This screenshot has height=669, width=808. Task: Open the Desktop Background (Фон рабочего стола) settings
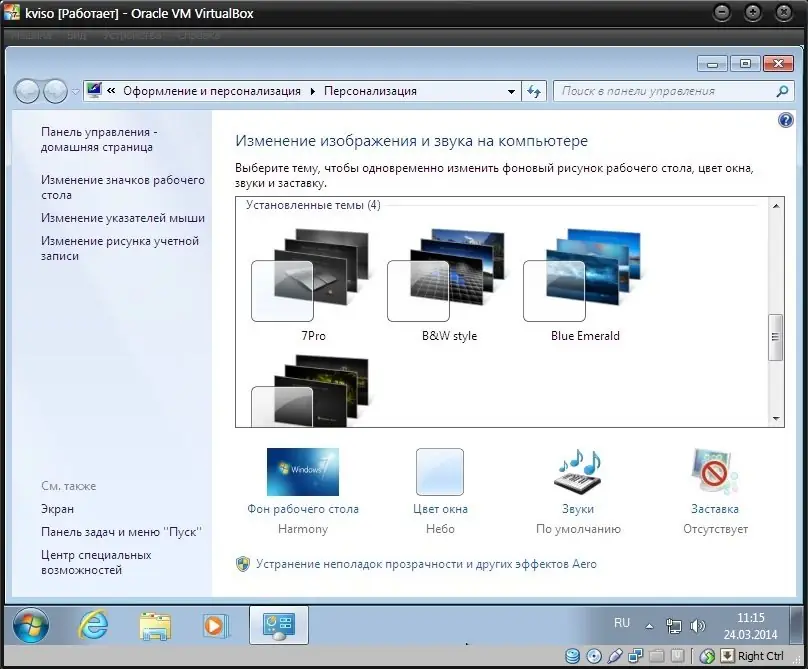click(302, 471)
